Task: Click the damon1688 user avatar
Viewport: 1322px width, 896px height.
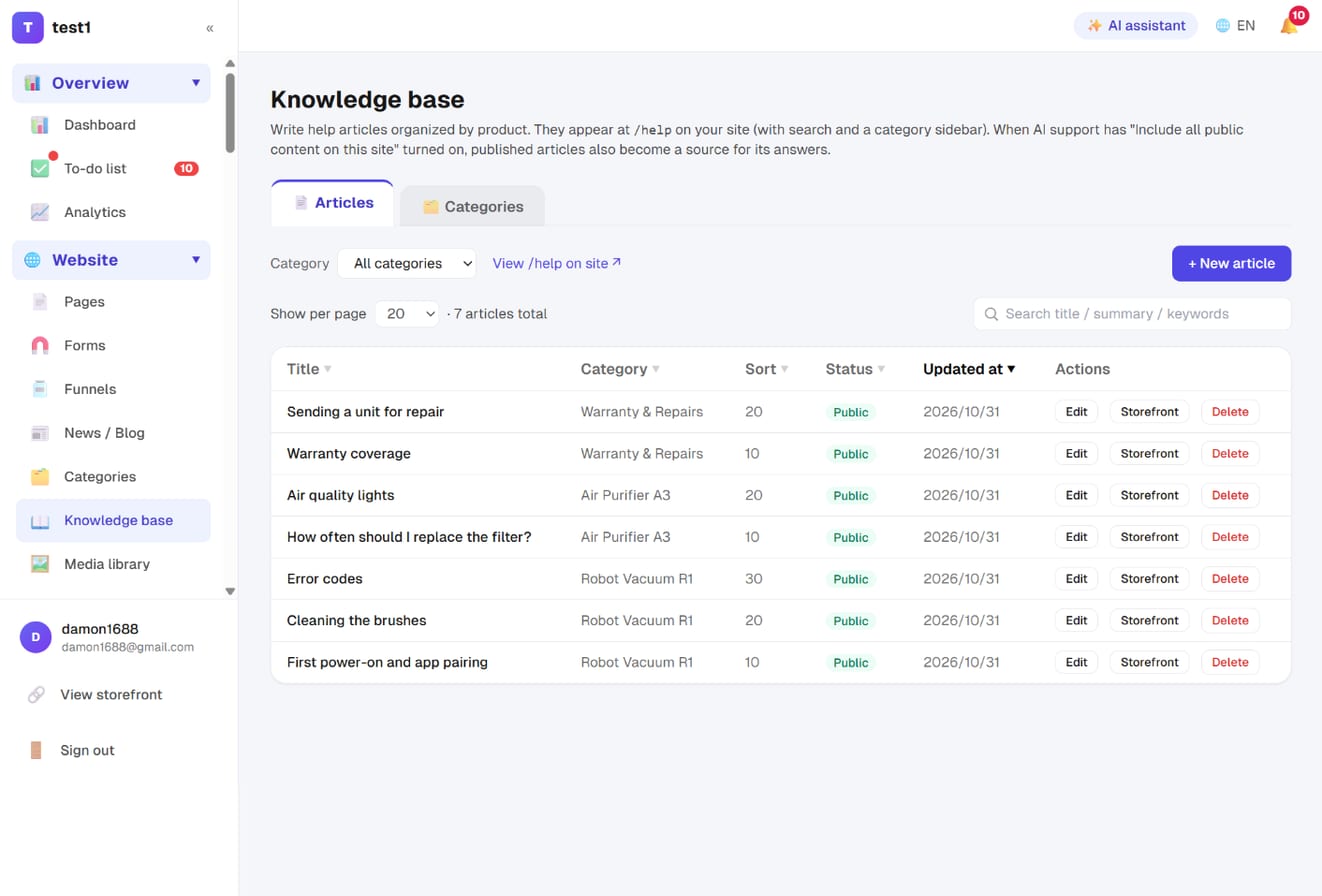Action: click(x=36, y=637)
